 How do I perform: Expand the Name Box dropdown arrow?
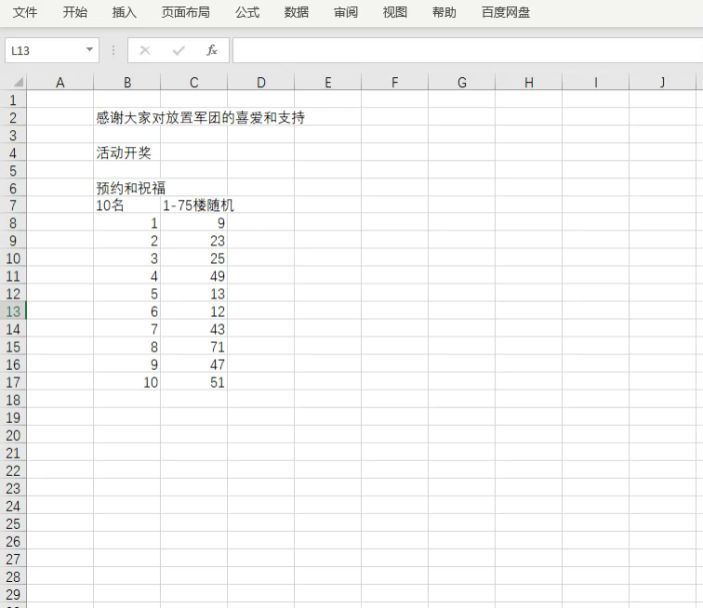click(x=90, y=50)
